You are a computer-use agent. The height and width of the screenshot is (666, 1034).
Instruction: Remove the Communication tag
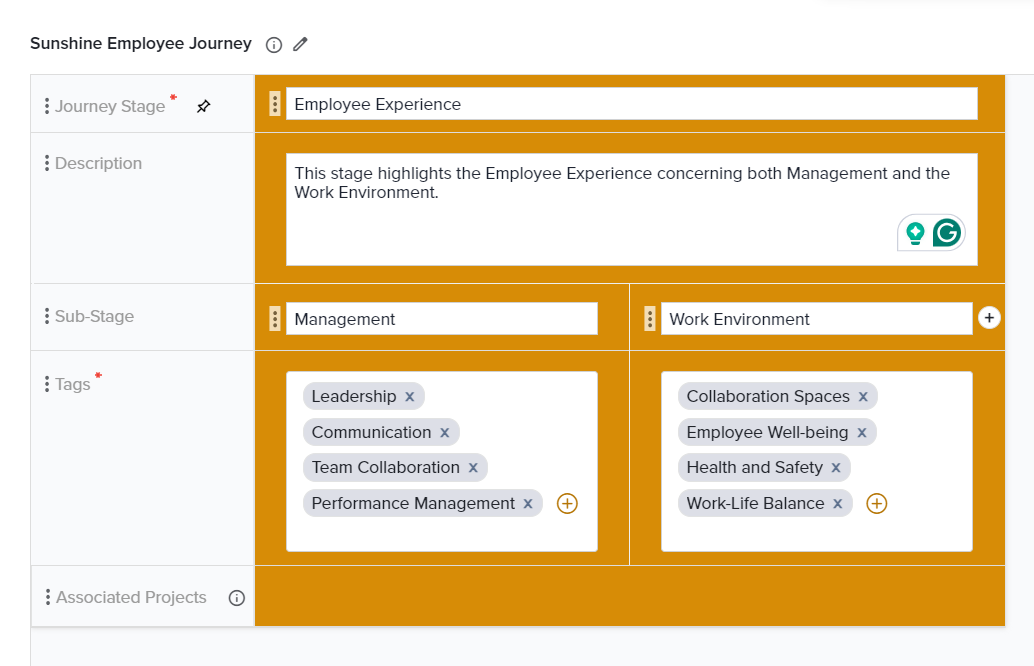pyautogui.click(x=444, y=433)
